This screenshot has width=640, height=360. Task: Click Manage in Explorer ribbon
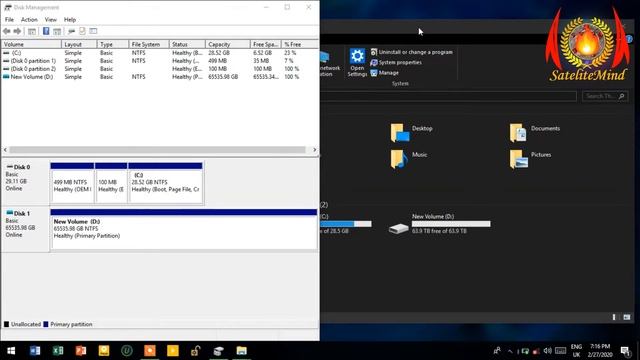(384, 73)
